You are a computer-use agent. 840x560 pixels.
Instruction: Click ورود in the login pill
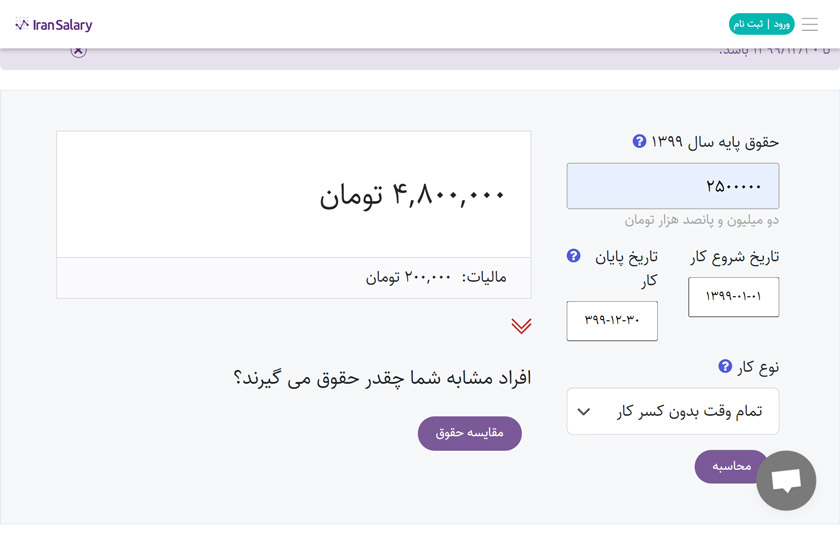point(781,24)
